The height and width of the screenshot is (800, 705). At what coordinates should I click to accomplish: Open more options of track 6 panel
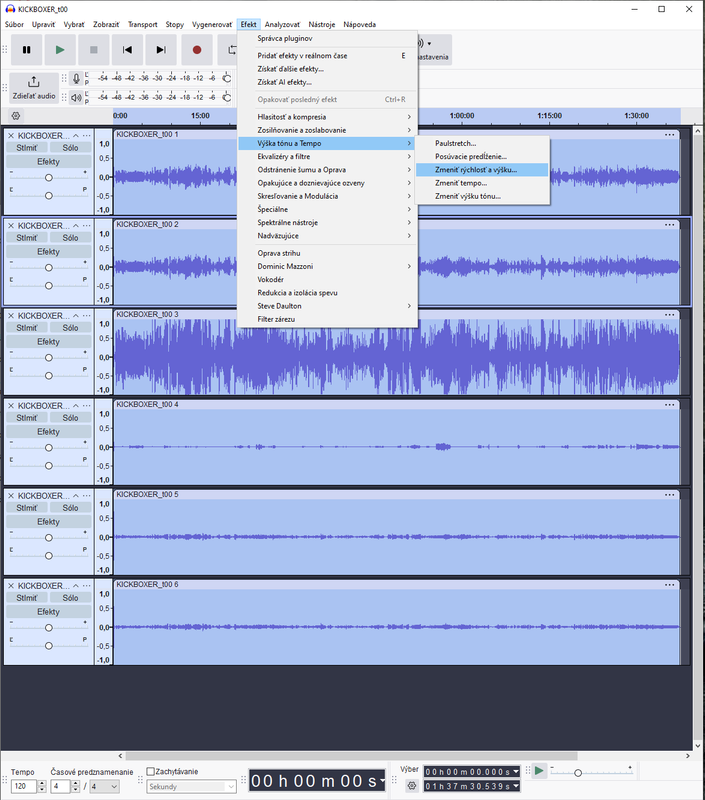pyautogui.click(x=87, y=586)
